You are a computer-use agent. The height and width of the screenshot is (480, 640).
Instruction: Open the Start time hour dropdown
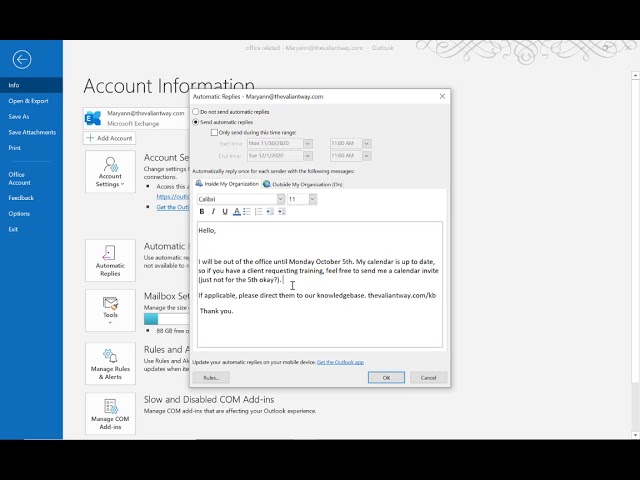tap(367, 144)
